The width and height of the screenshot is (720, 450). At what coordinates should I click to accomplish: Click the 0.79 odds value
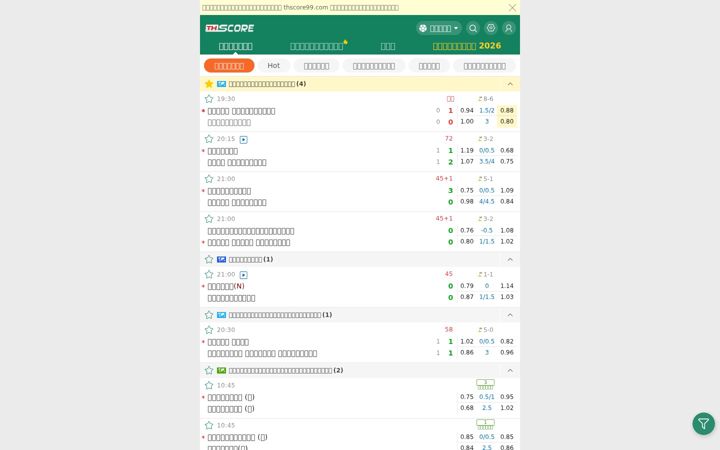467,286
